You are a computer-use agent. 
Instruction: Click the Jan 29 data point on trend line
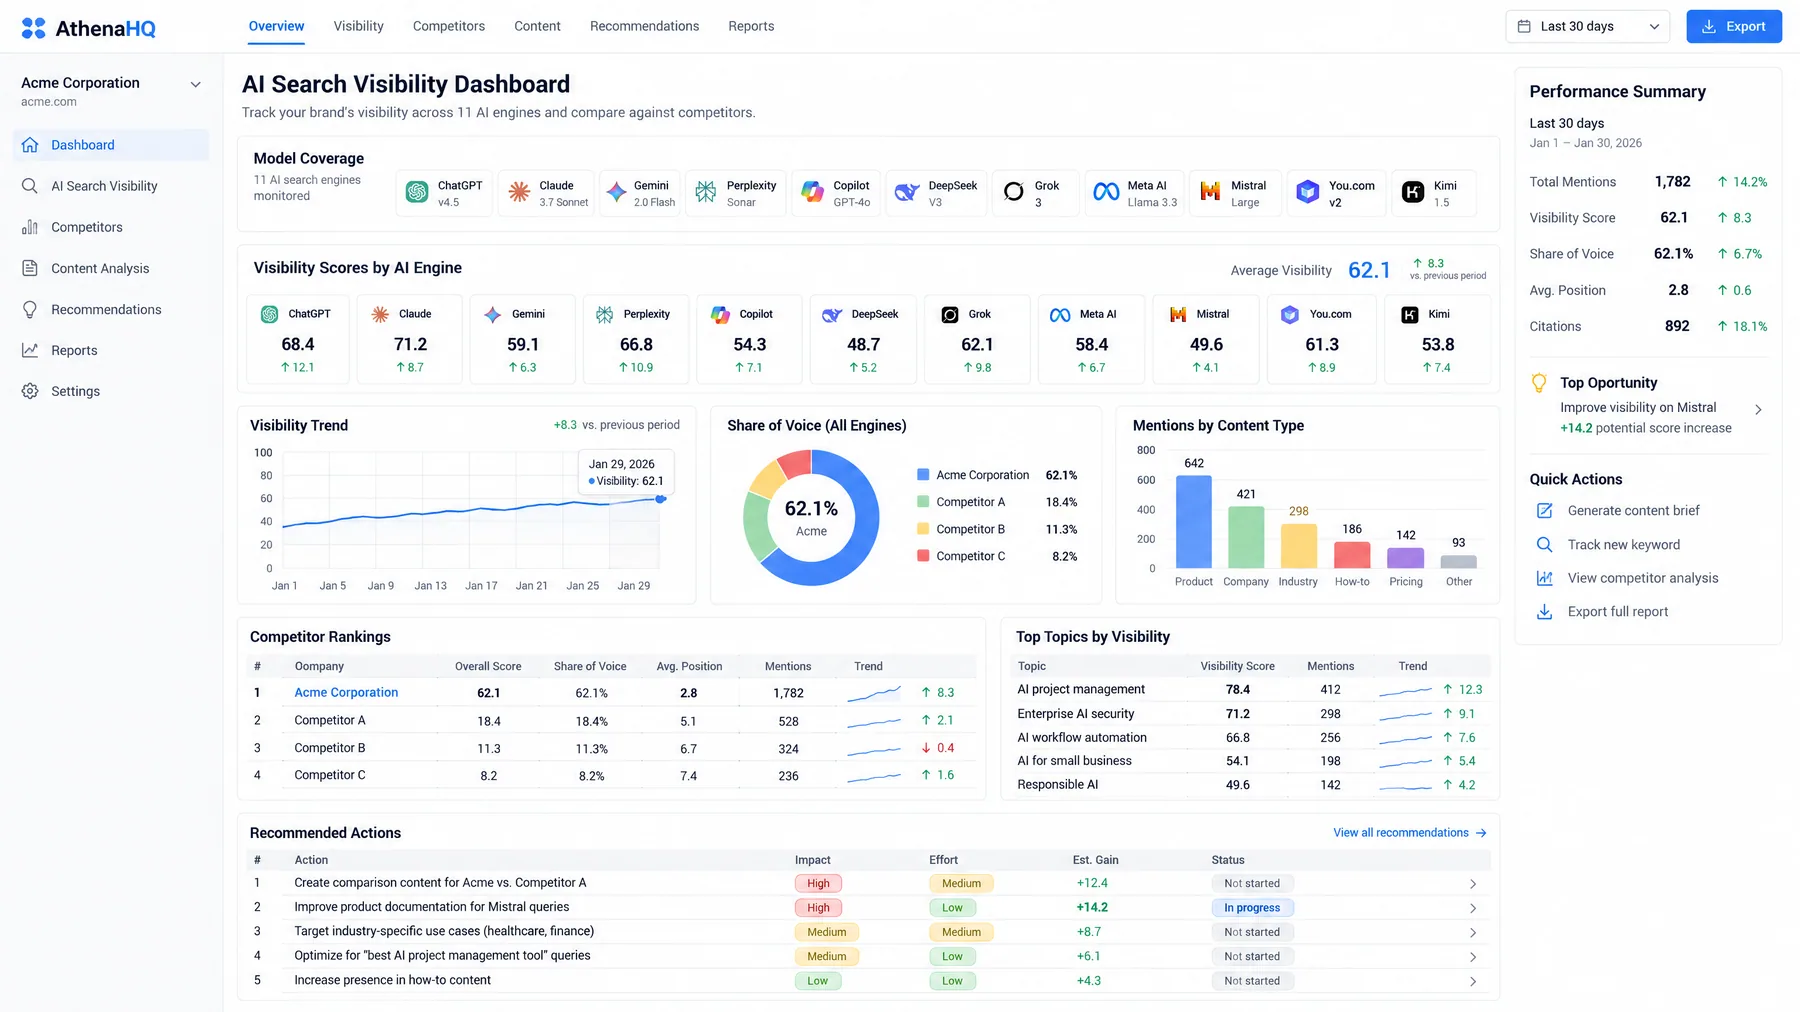660,498
